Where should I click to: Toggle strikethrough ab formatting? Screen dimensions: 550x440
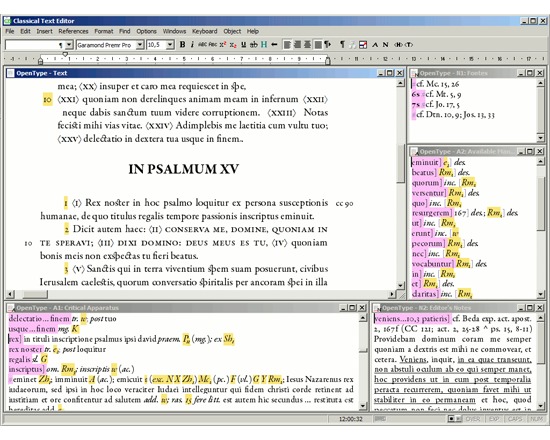[x=253, y=45]
